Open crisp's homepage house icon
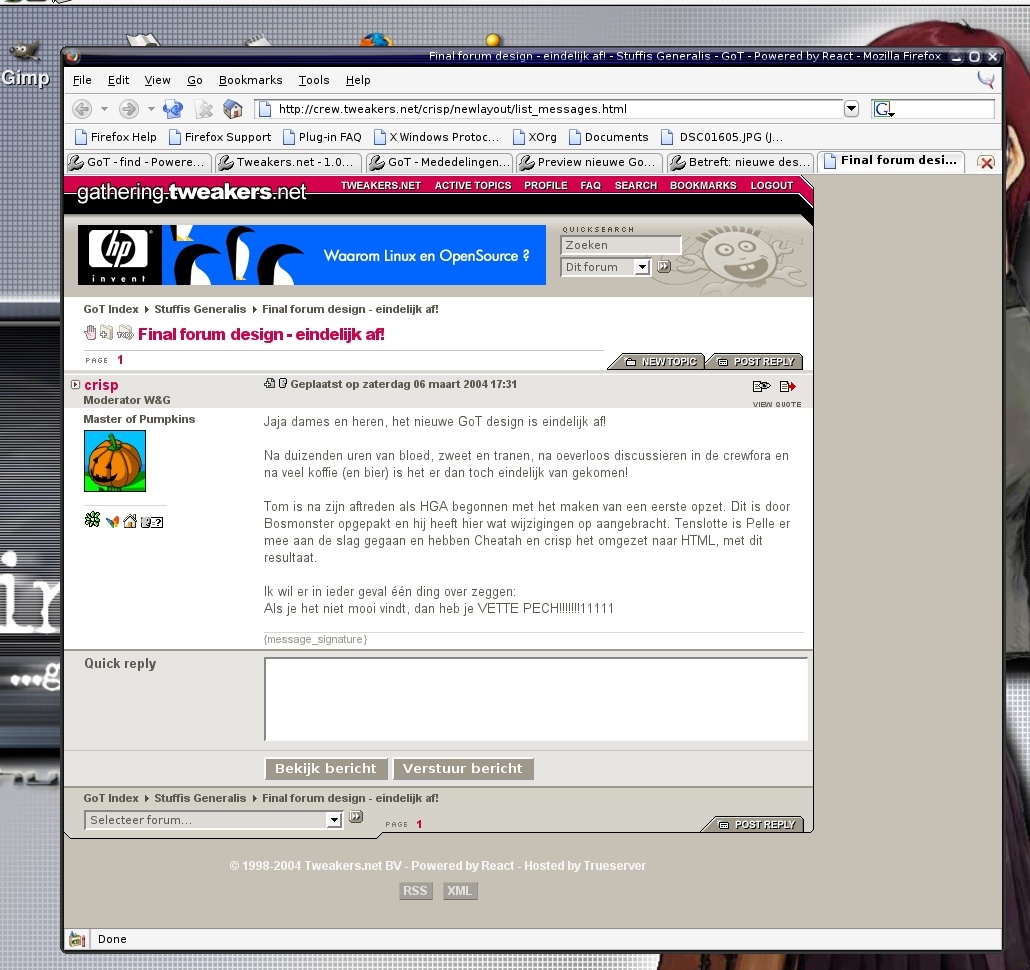The width and height of the screenshot is (1030, 970). click(130, 521)
